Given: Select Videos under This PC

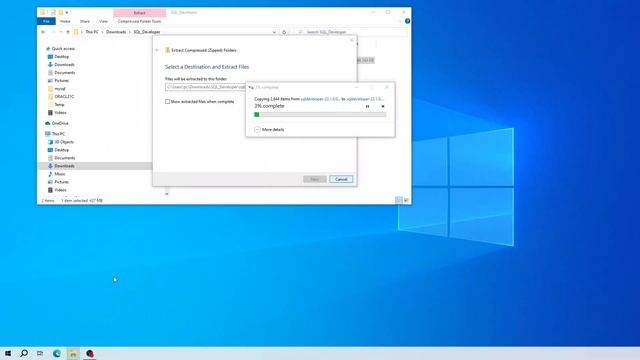Looking at the screenshot, I should tap(60, 190).
